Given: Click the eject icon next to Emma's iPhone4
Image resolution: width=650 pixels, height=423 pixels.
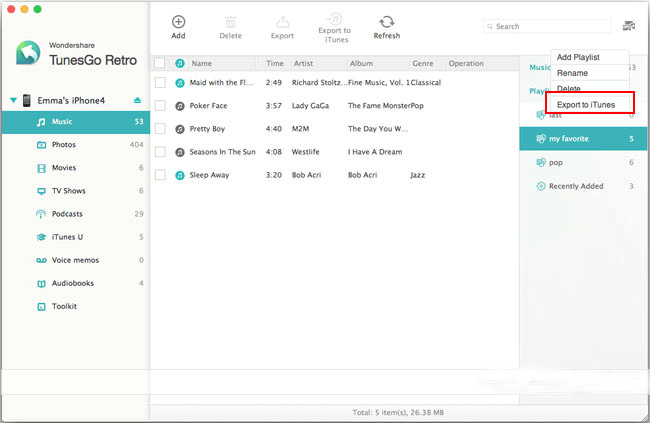Looking at the screenshot, I should tap(137, 100).
